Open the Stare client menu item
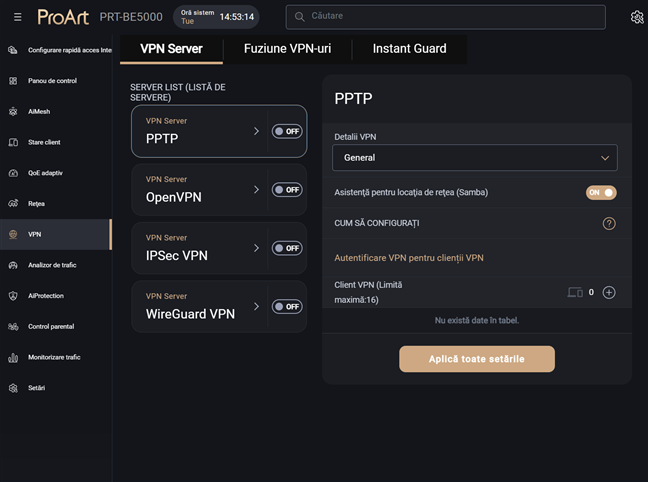 tap(56, 142)
